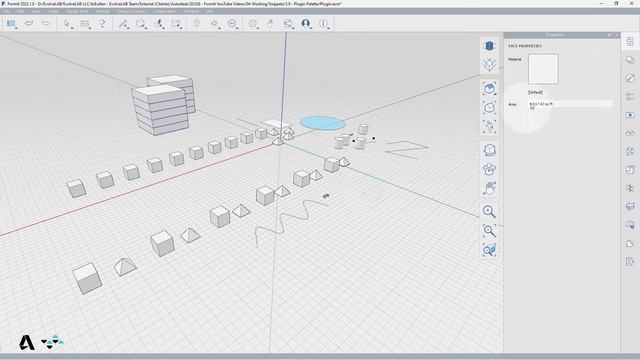Open the Content Library palette tab
Image resolution: width=640 pixels, height=360 pixels.
point(630,207)
